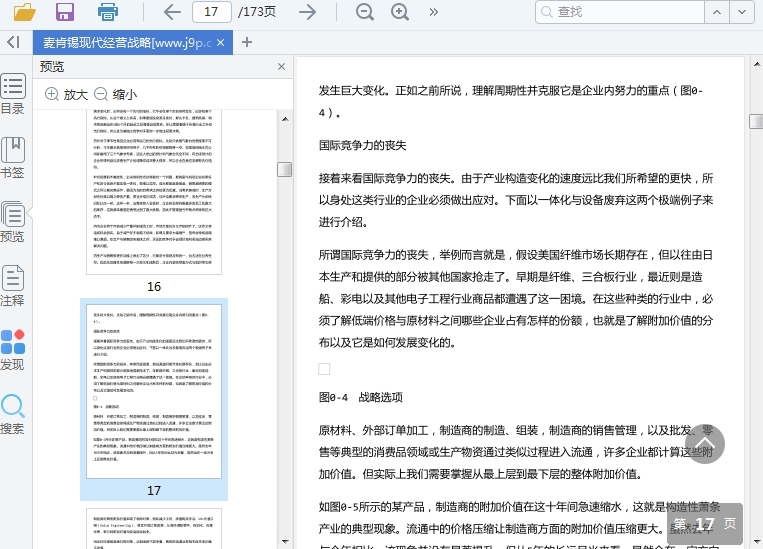Screen dimensions: 763x549
Task: Open the 预览 thumbnail preview panel
Action: click(13, 222)
